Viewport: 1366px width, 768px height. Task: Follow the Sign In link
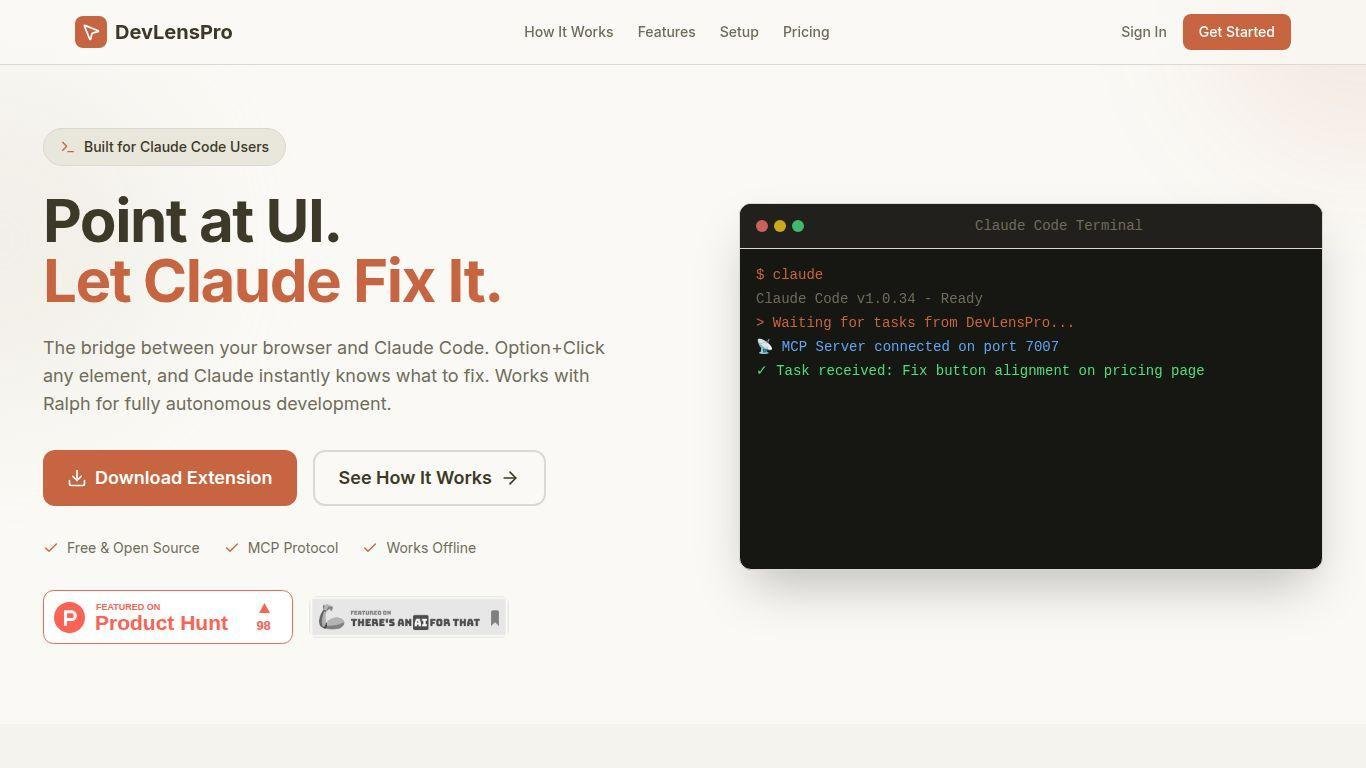(1143, 32)
